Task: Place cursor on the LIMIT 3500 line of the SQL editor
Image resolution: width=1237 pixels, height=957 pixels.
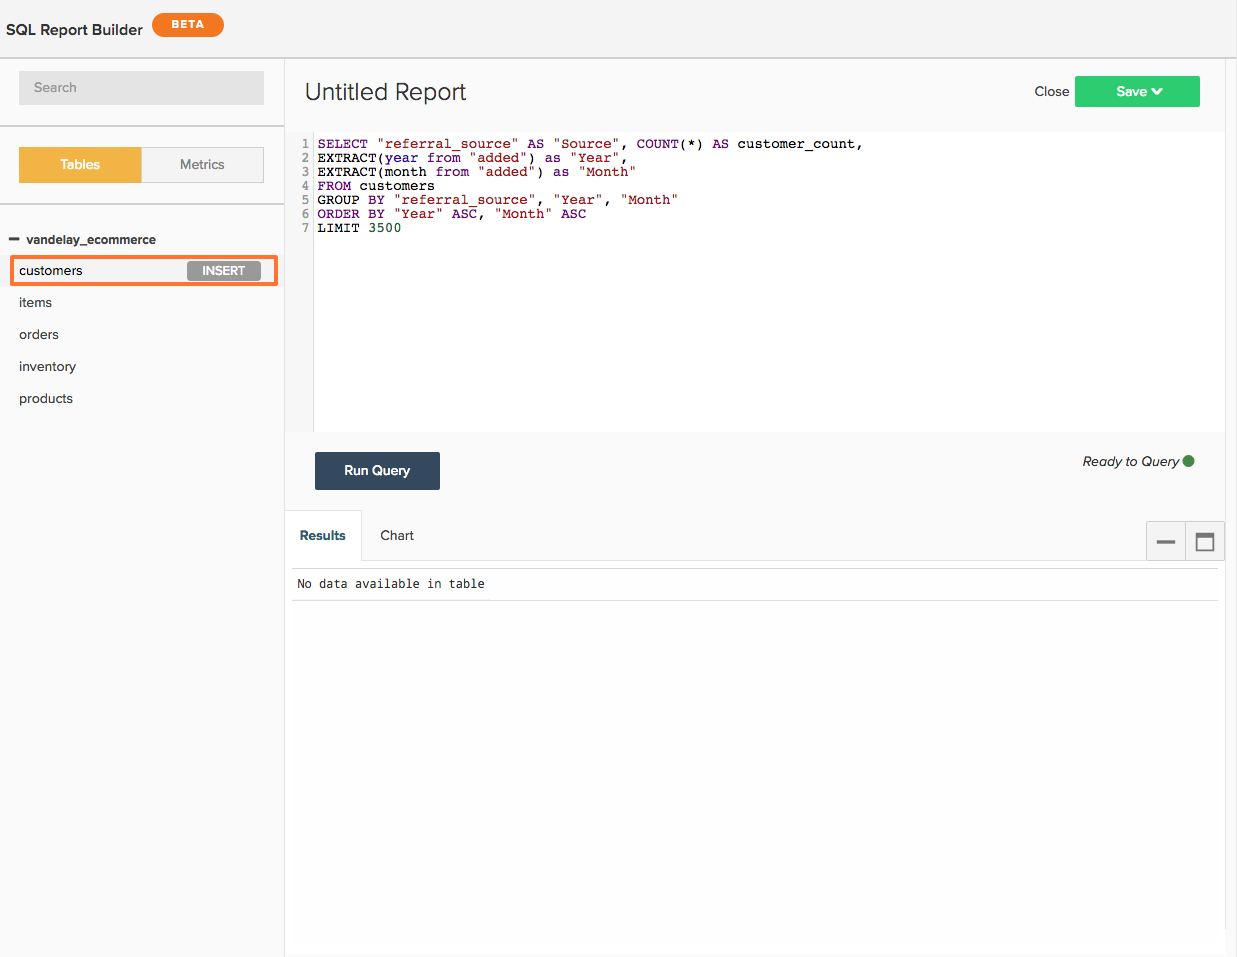Action: (x=360, y=228)
